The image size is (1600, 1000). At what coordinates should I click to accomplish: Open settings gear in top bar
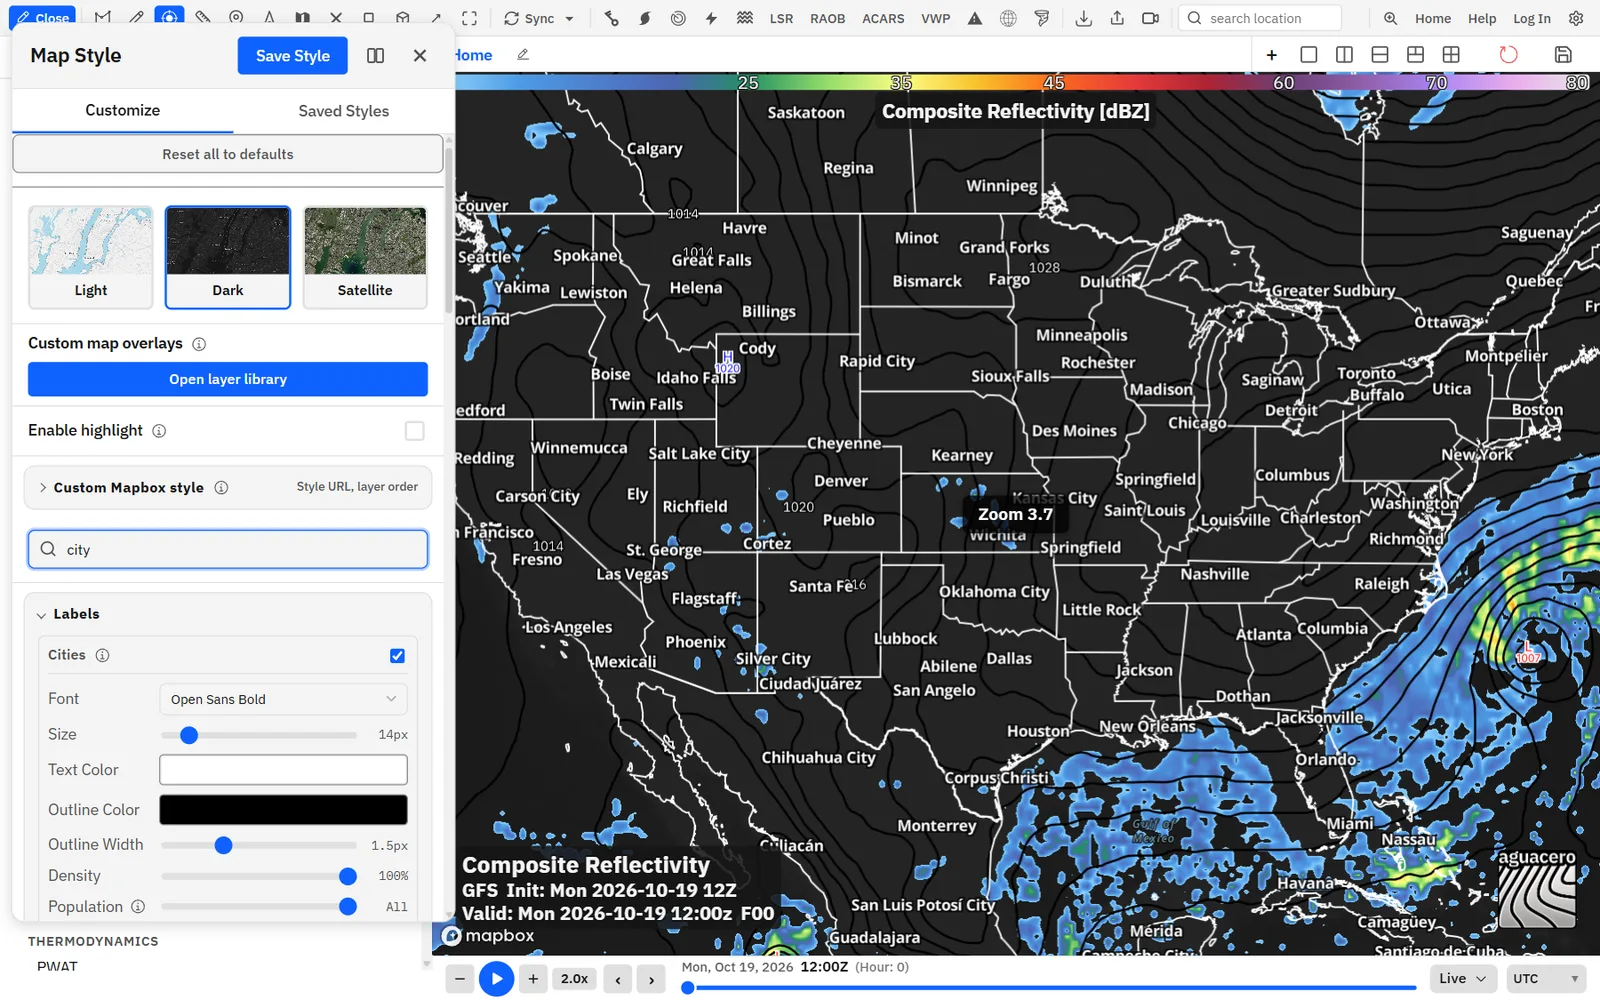[1577, 18]
